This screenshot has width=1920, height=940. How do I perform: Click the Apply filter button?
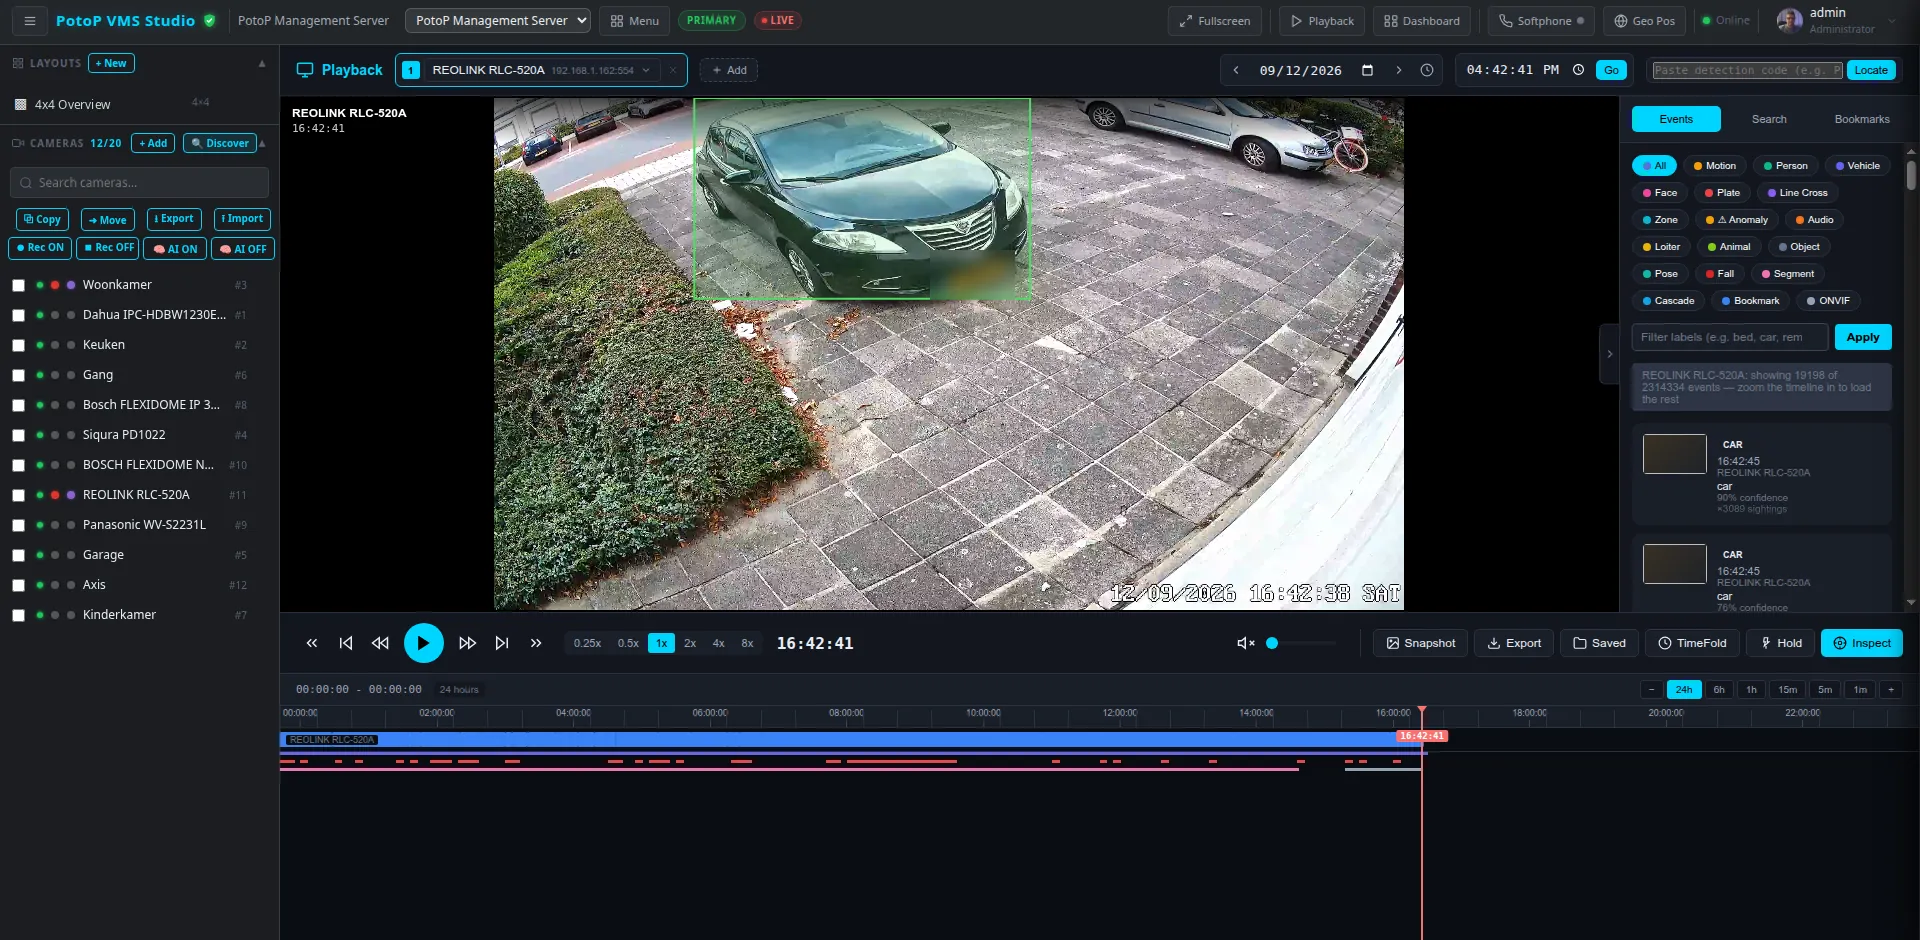[x=1862, y=337]
